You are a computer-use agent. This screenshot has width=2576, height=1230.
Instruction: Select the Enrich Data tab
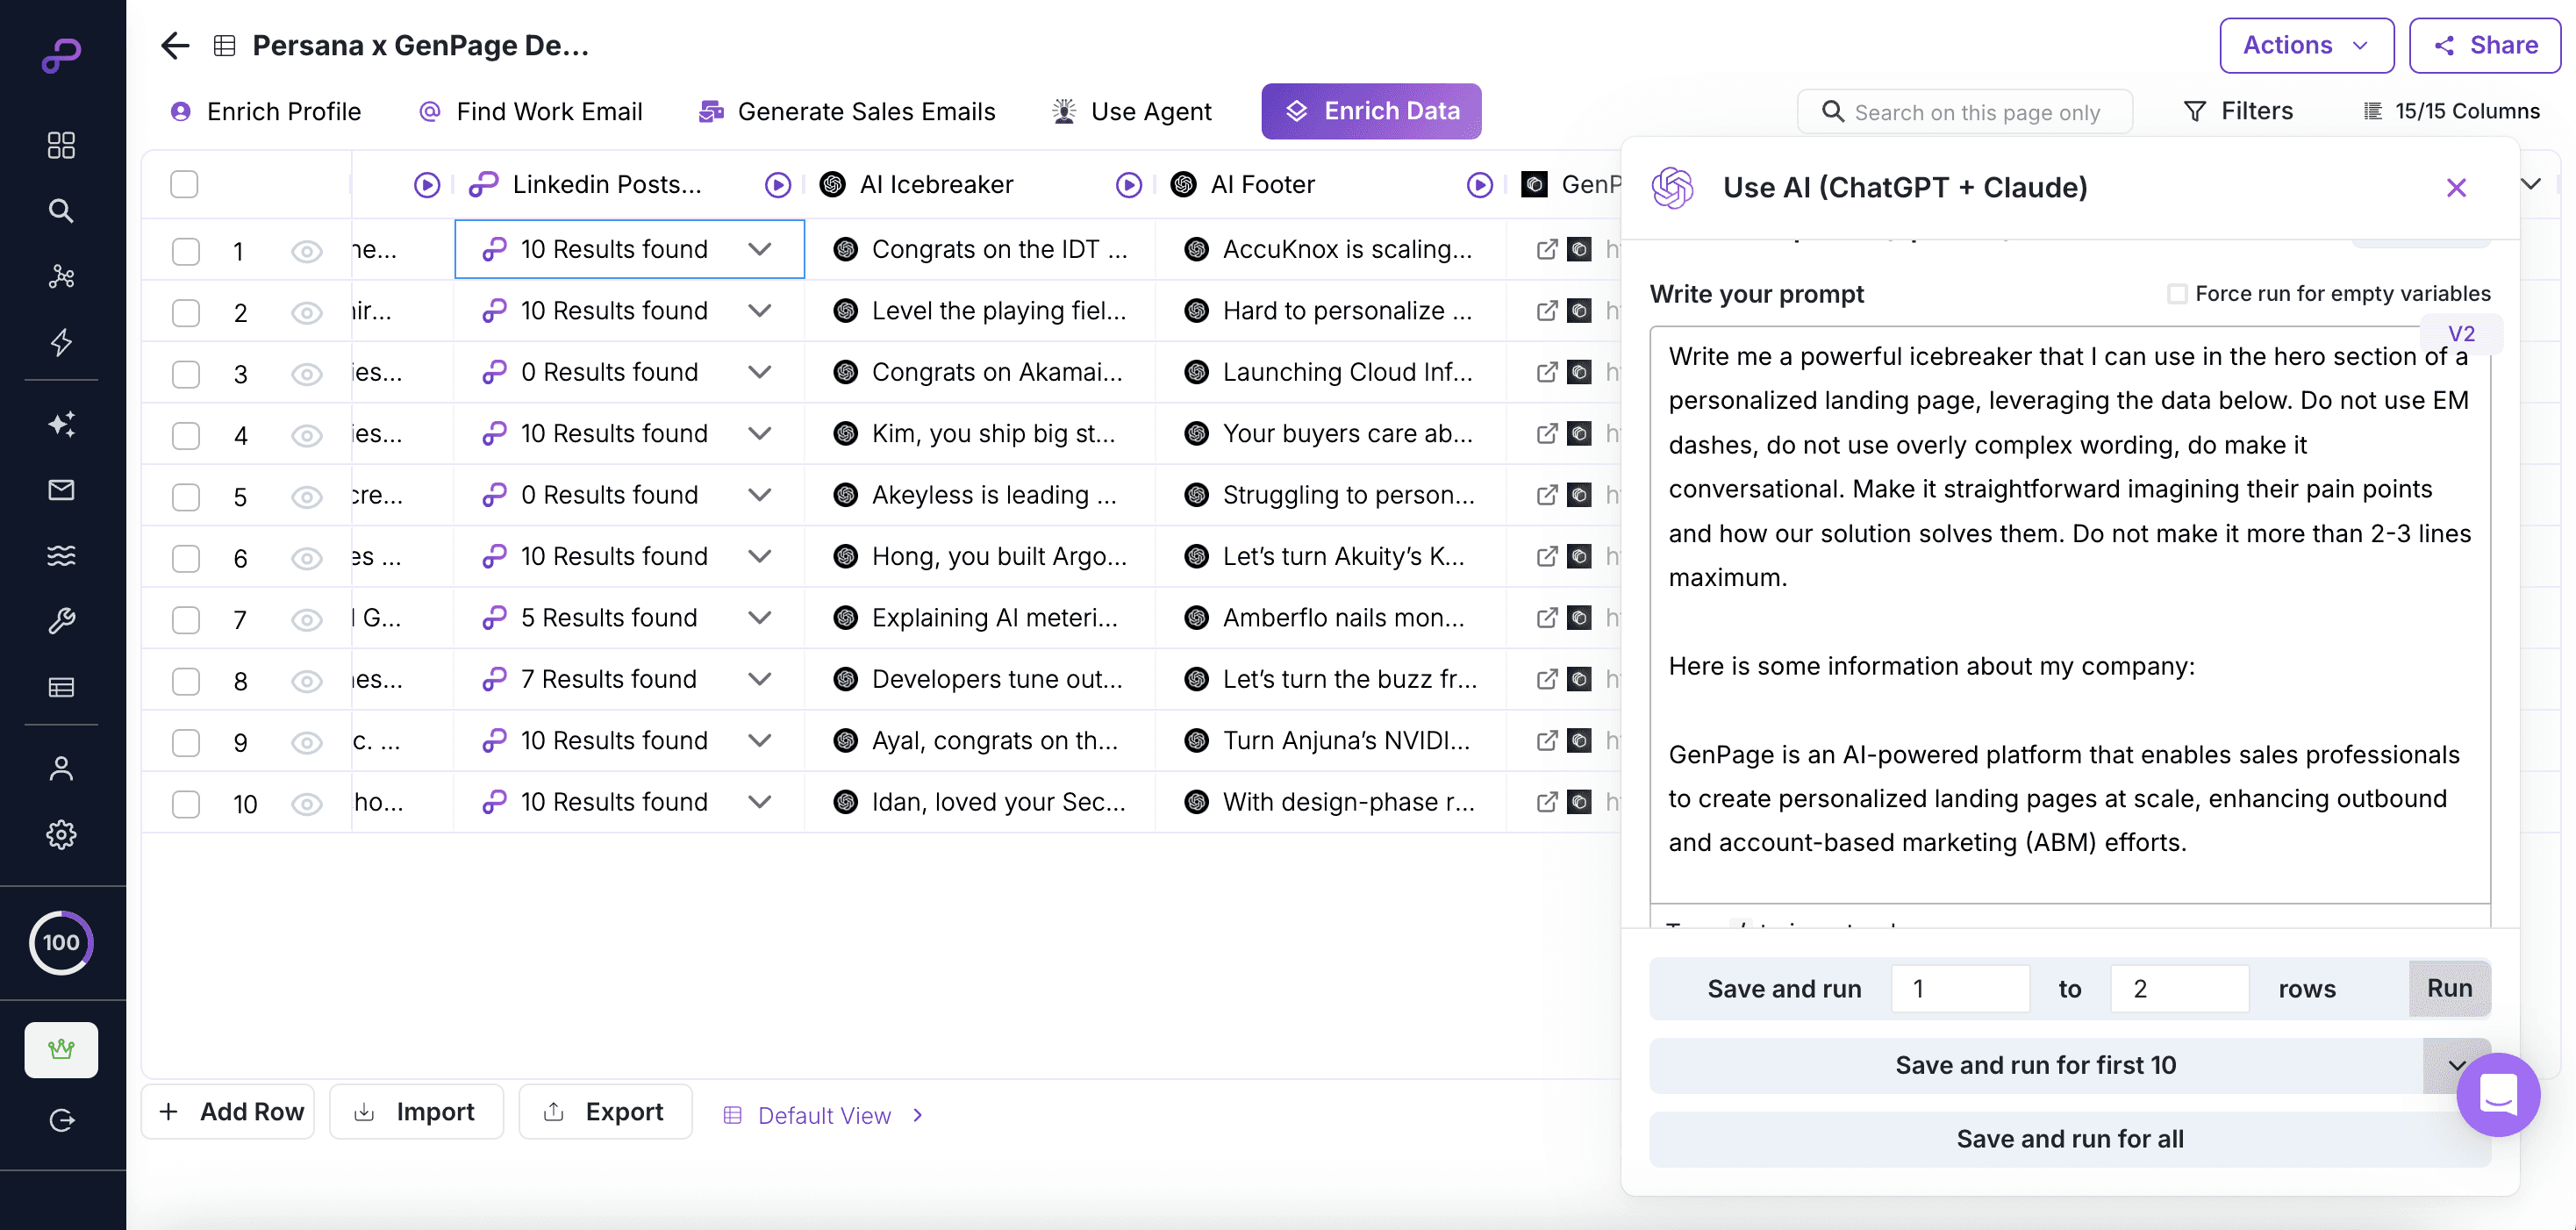pyautogui.click(x=1371, y=111)
